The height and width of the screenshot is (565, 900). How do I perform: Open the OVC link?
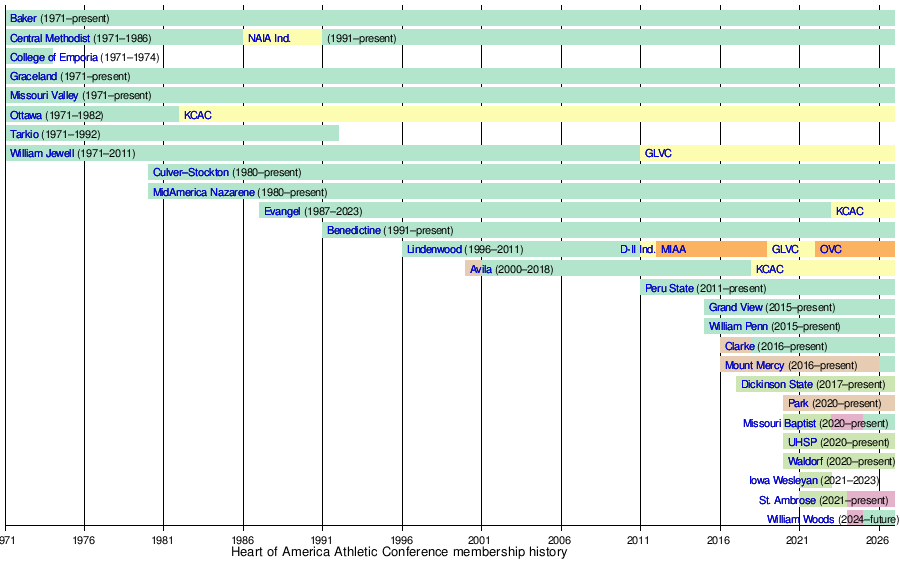(x=831, y=249)
